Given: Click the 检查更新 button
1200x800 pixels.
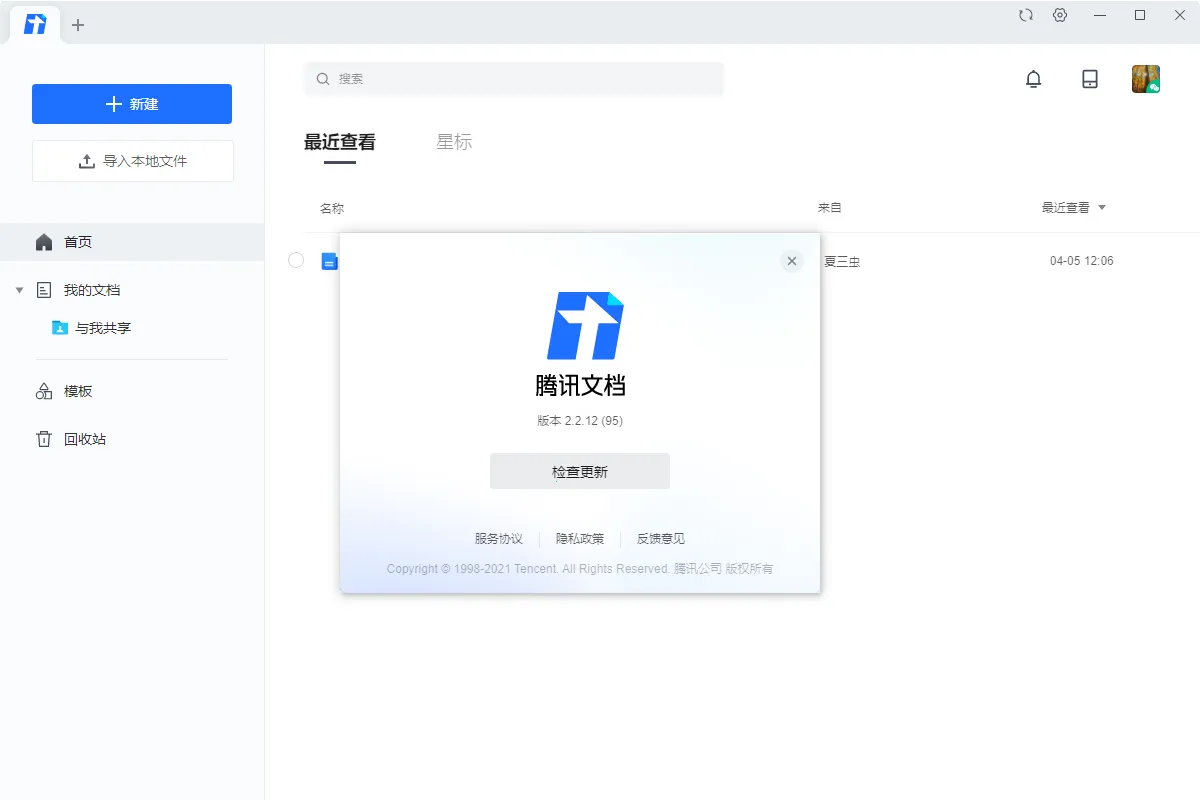Looking at the screenshot, I should tap(580, 471).
